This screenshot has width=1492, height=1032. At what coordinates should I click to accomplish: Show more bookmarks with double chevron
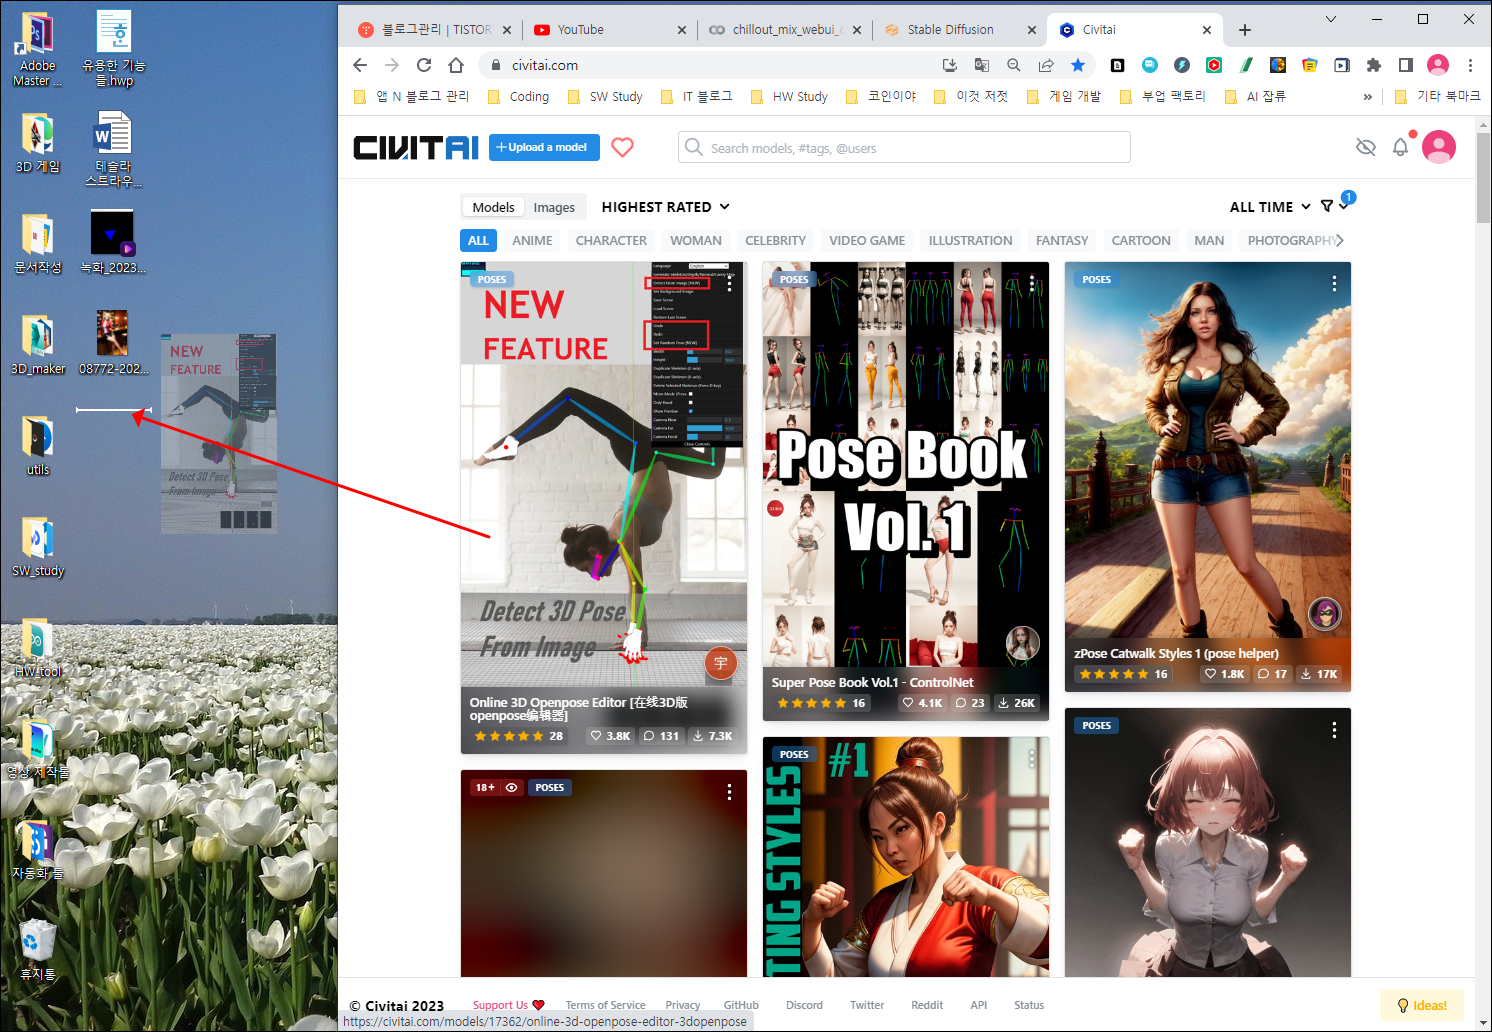(x=1367, y=96)
